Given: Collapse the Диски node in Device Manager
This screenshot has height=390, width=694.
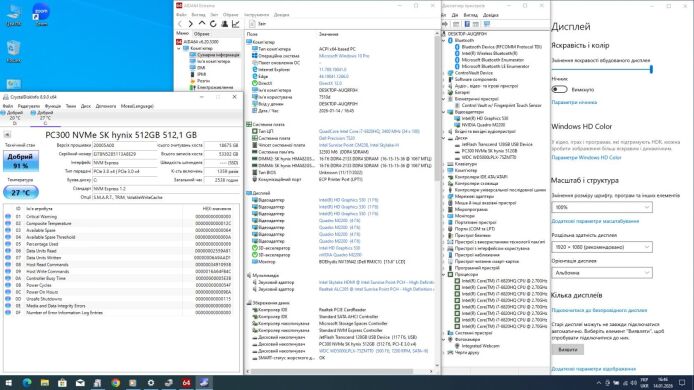Looking at the screenshot, I should (x=444, y=138).
